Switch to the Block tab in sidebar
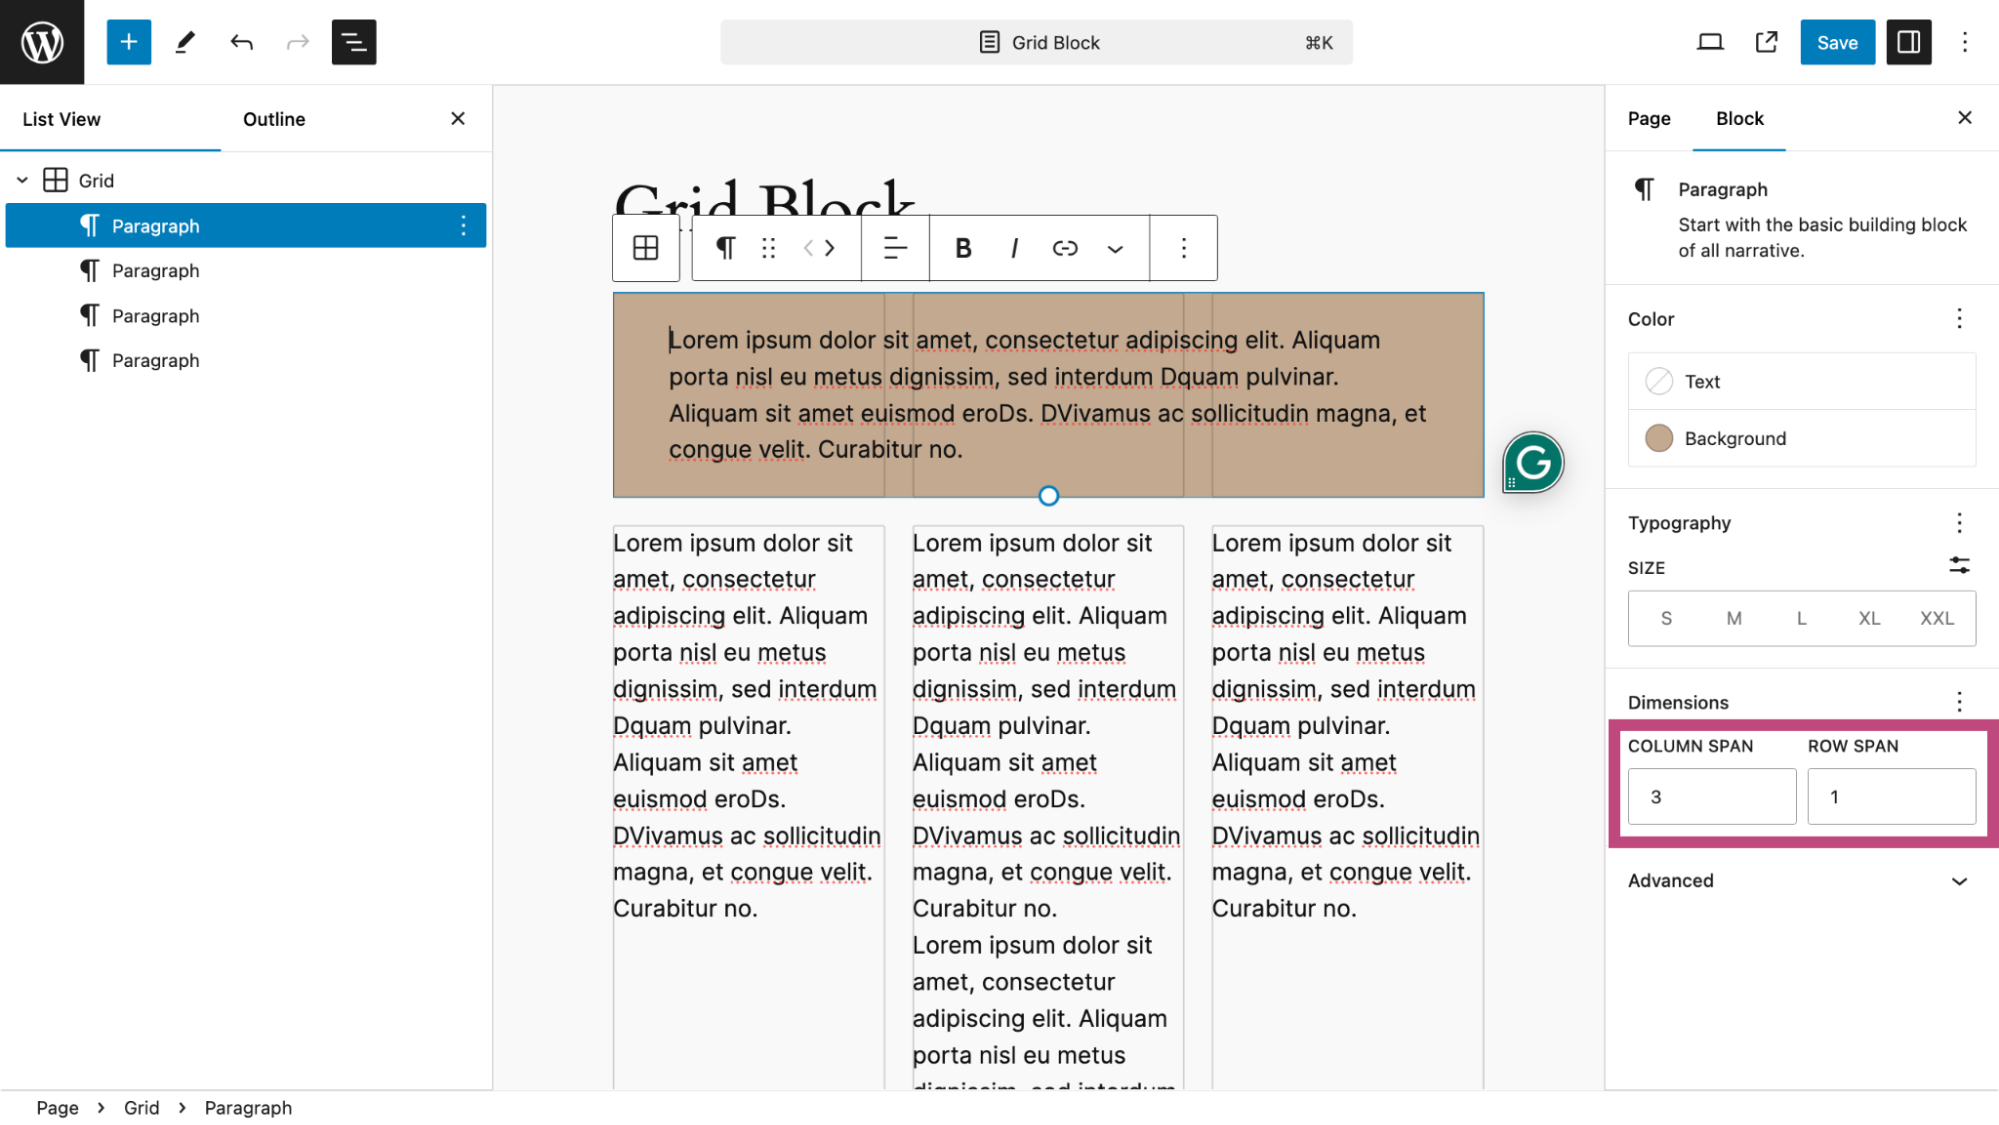The image size is (1999, 1125). coord(1740,118)
